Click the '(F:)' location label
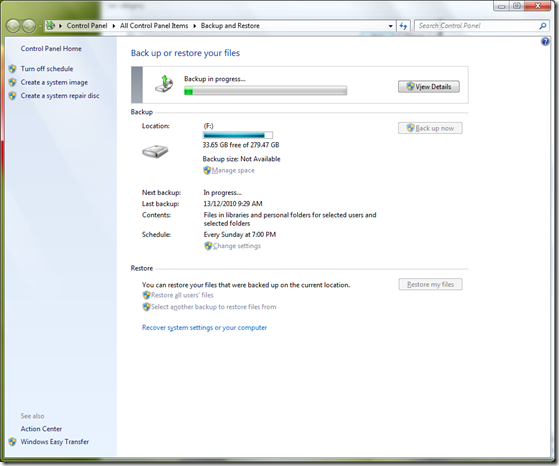The width and height of the screenshot is (559, 466). click(x=209, y=126)
